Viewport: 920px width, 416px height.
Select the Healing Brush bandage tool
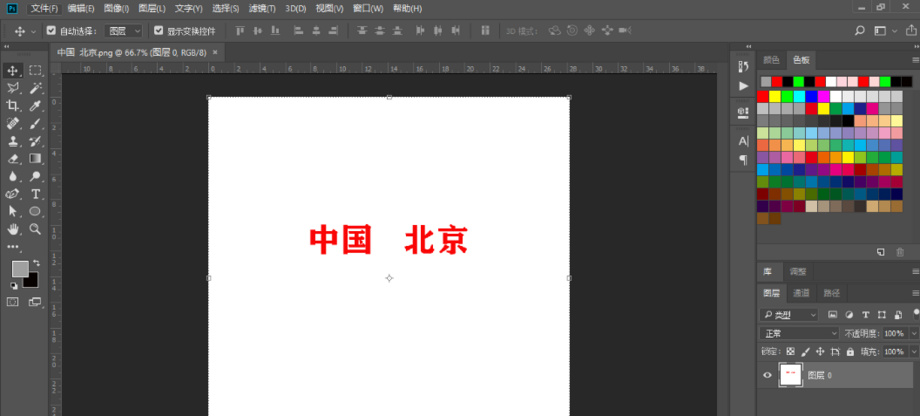(13, 123)
